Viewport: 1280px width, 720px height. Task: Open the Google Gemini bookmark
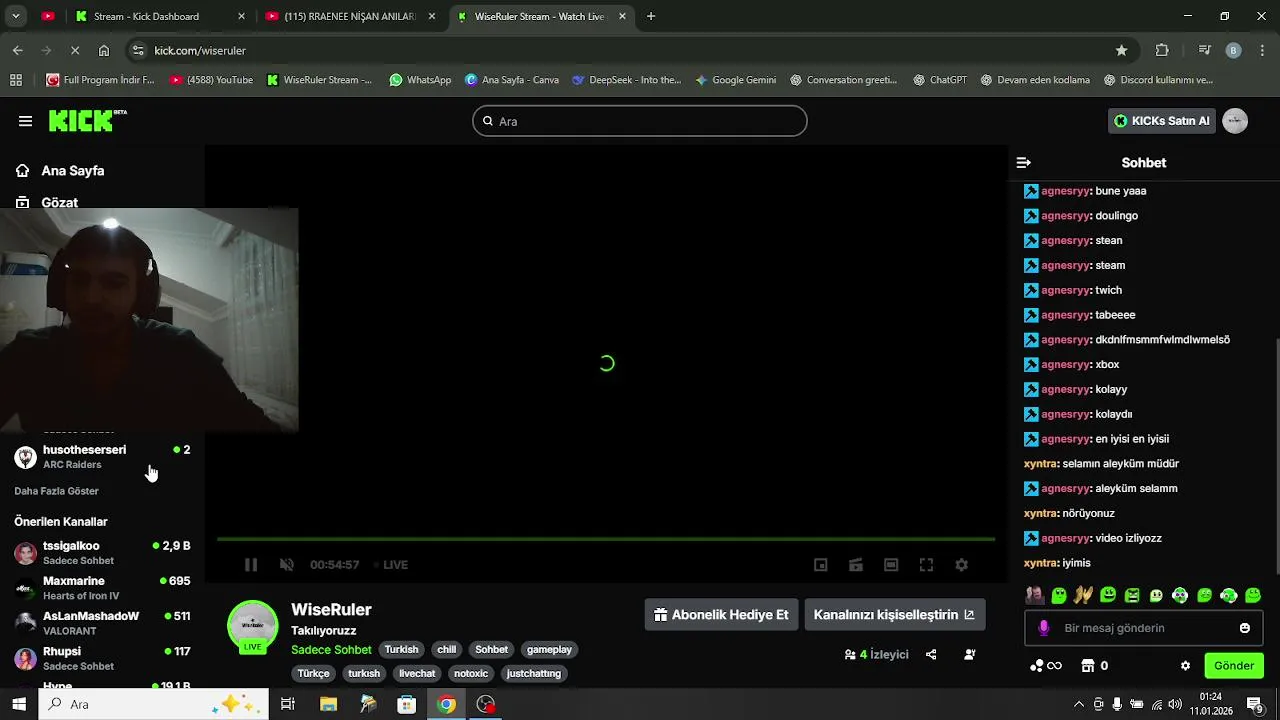click(x=735, y=80)
